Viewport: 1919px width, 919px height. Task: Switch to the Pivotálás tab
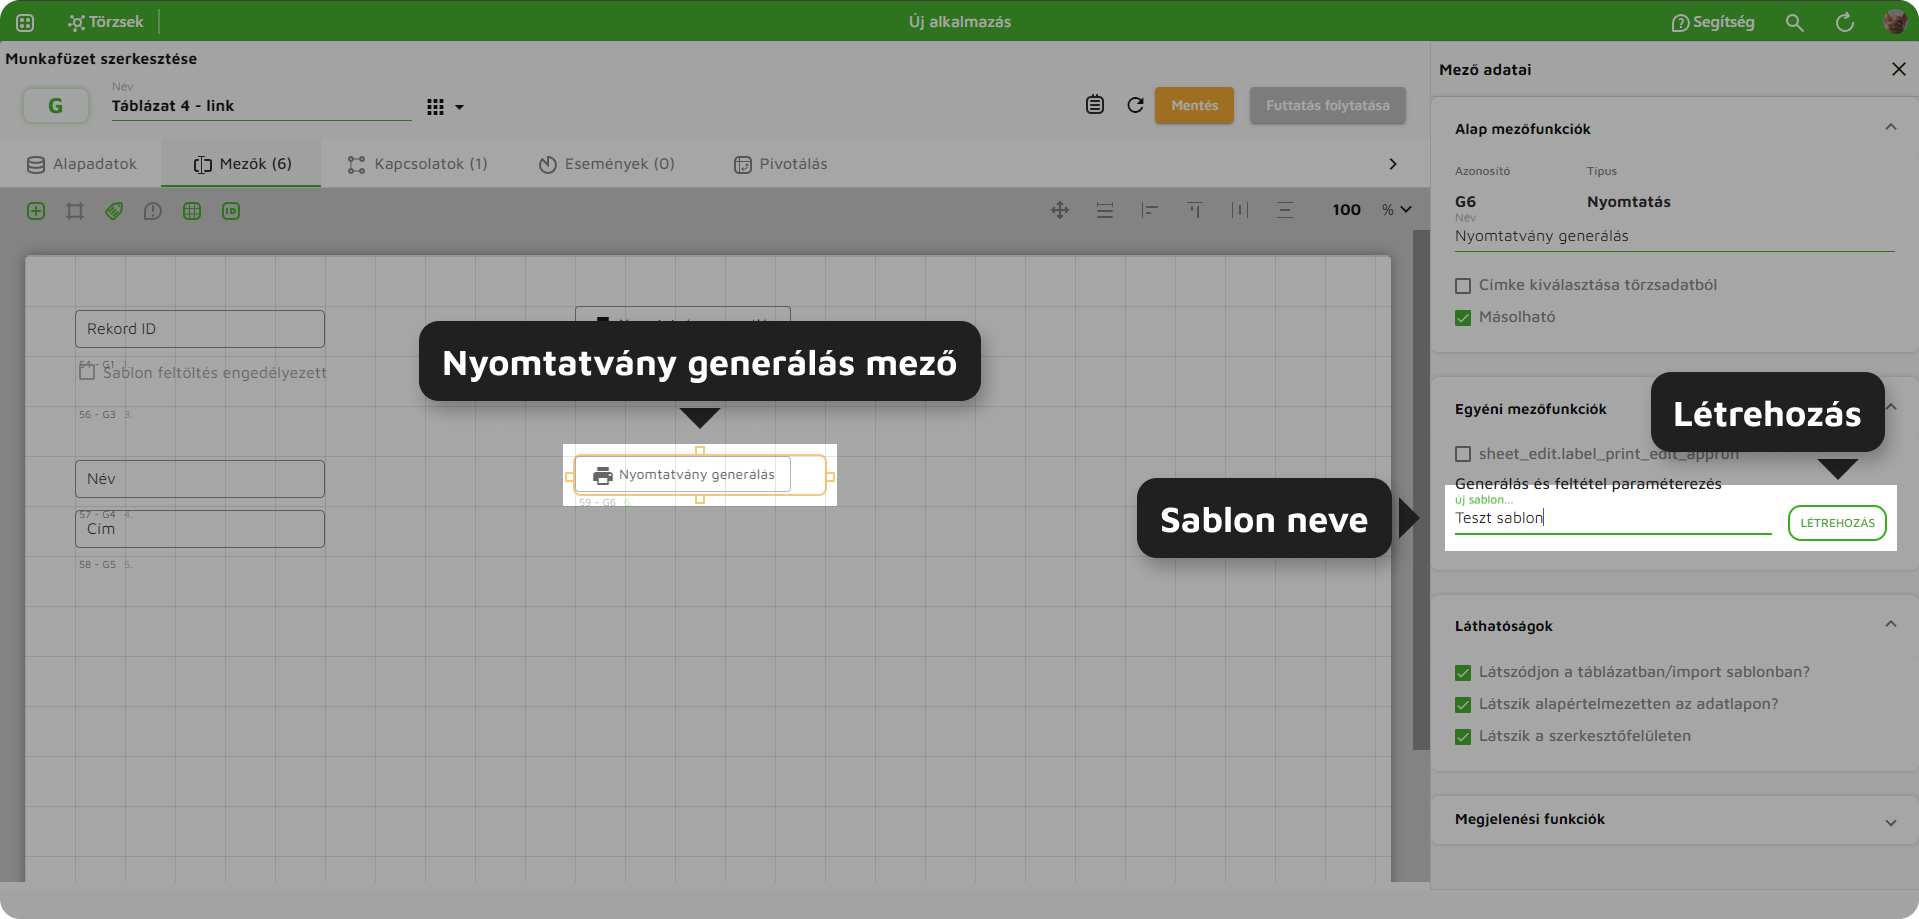pos(780,164)
